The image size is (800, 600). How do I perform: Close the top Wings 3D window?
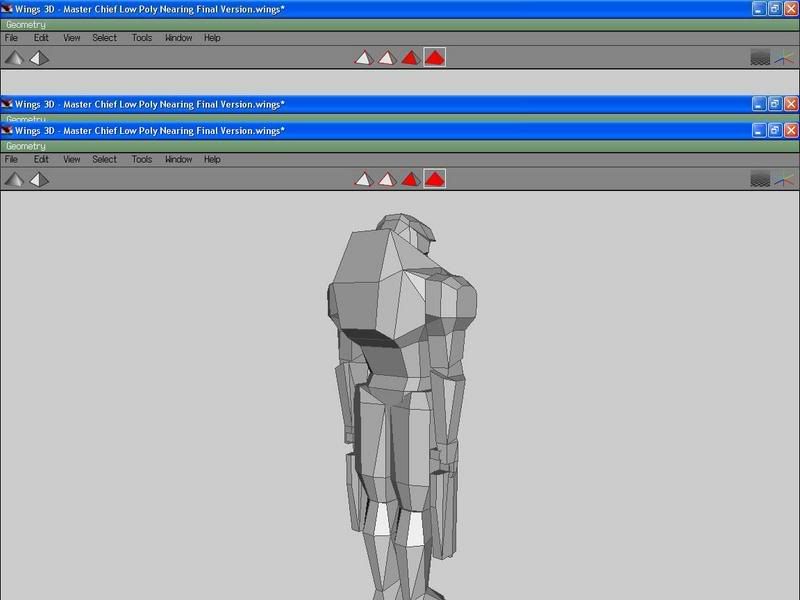click(x=791, y=9)
